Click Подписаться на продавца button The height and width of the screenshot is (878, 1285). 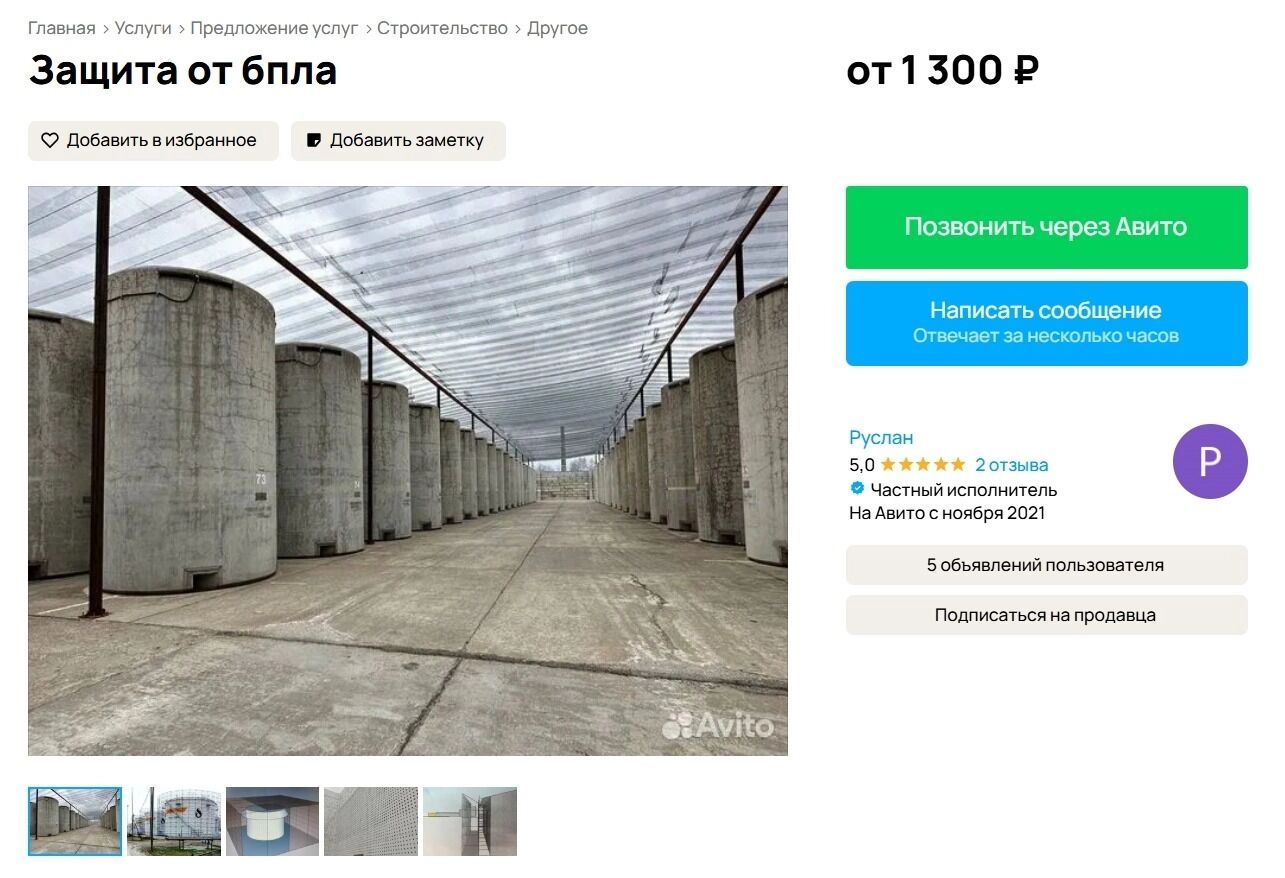(x=1047, y=615)
